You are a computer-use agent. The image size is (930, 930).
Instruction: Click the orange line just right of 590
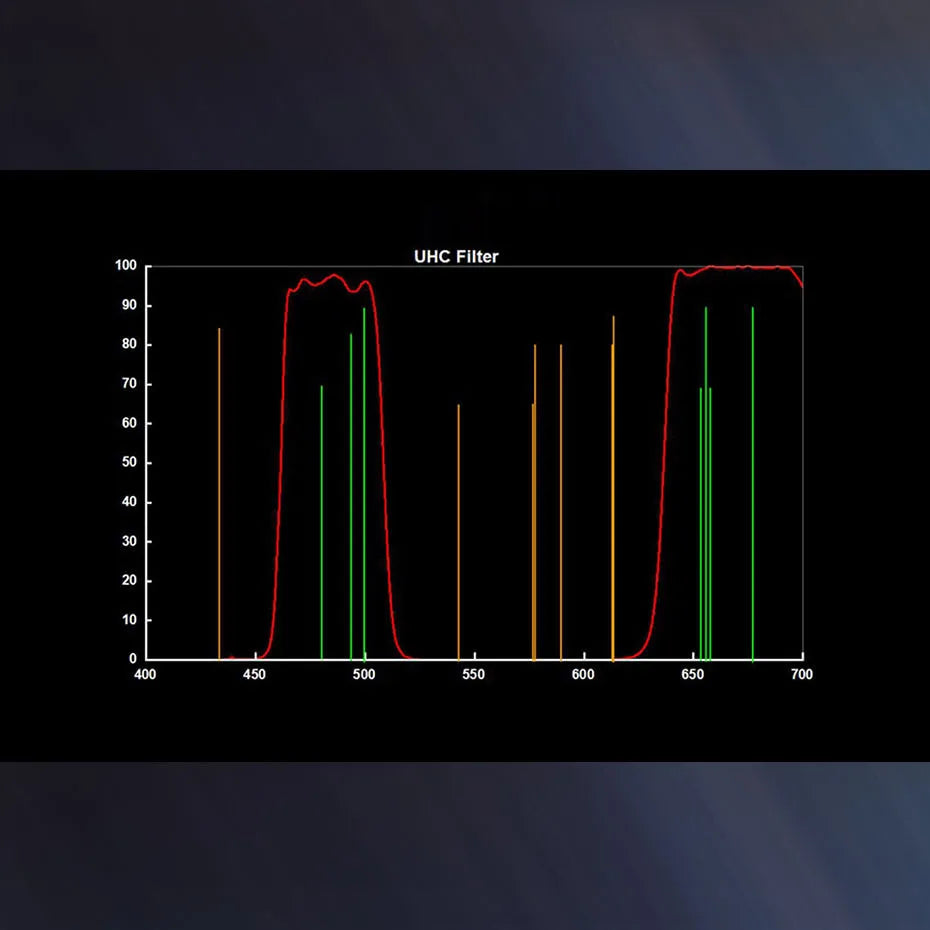tap(561, 500)
